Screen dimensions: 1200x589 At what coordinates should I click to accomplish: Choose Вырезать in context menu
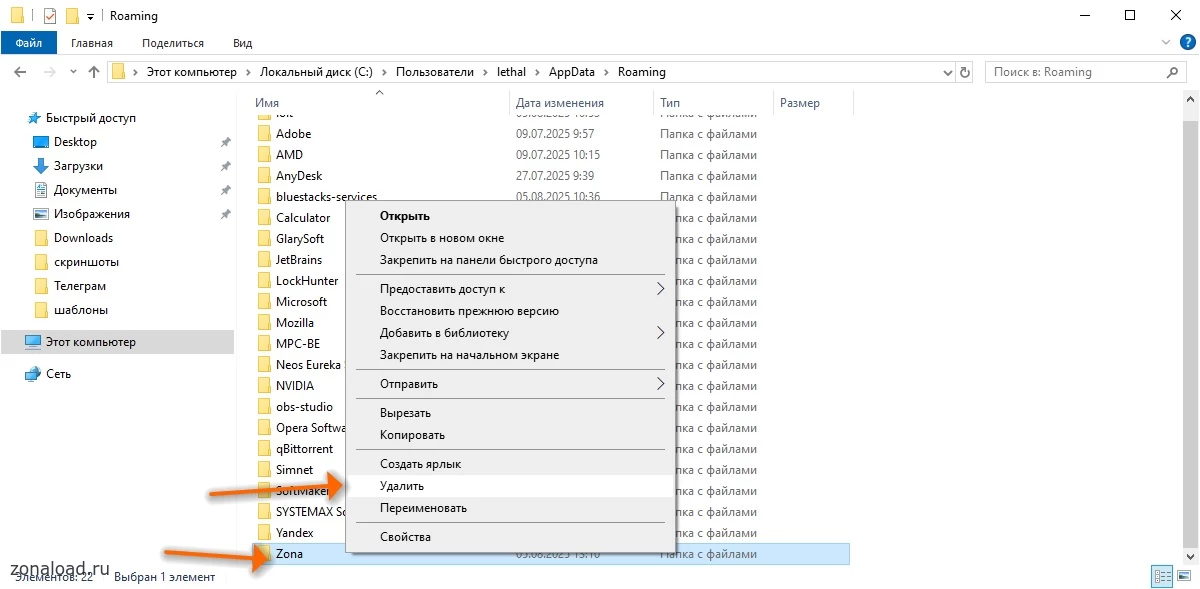pyautogui.click(x=405, y=413)
